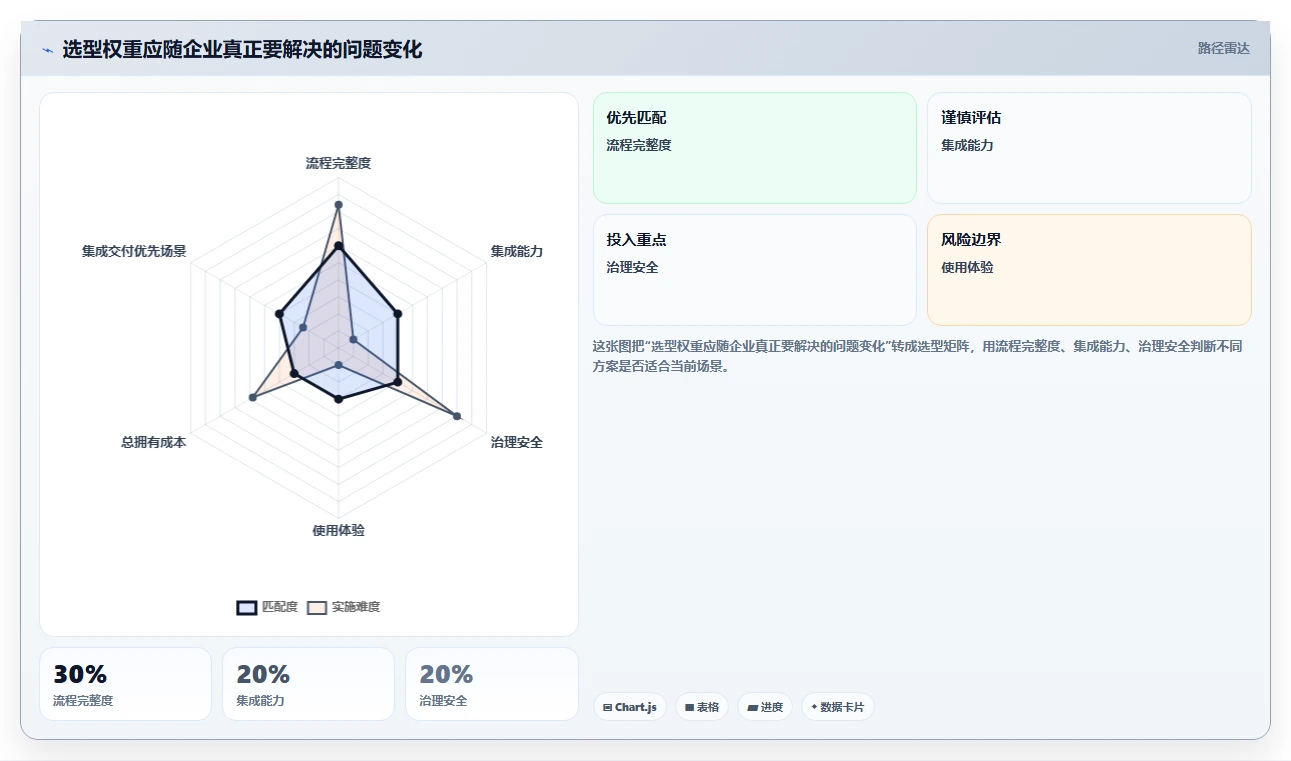Click the 匹配度 point on the 集成能力 axis

click(x=398, y=314)
